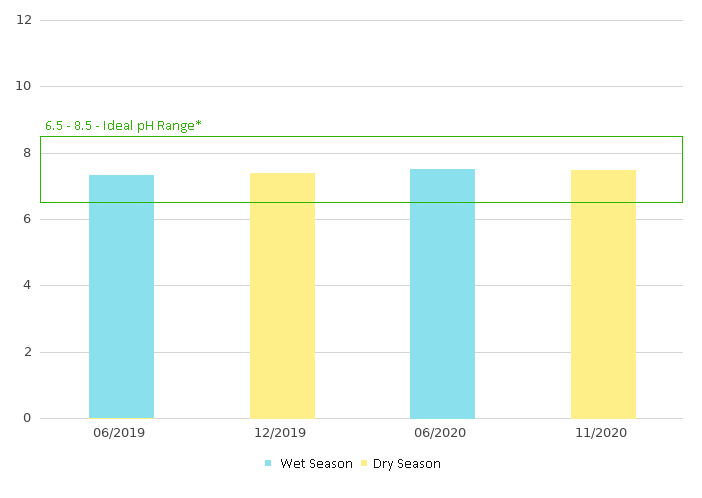The height and width of the screenshot is (498, 702).
Task: Click the yellow 12/2019 dry season bar
Action: click(282, 295)
